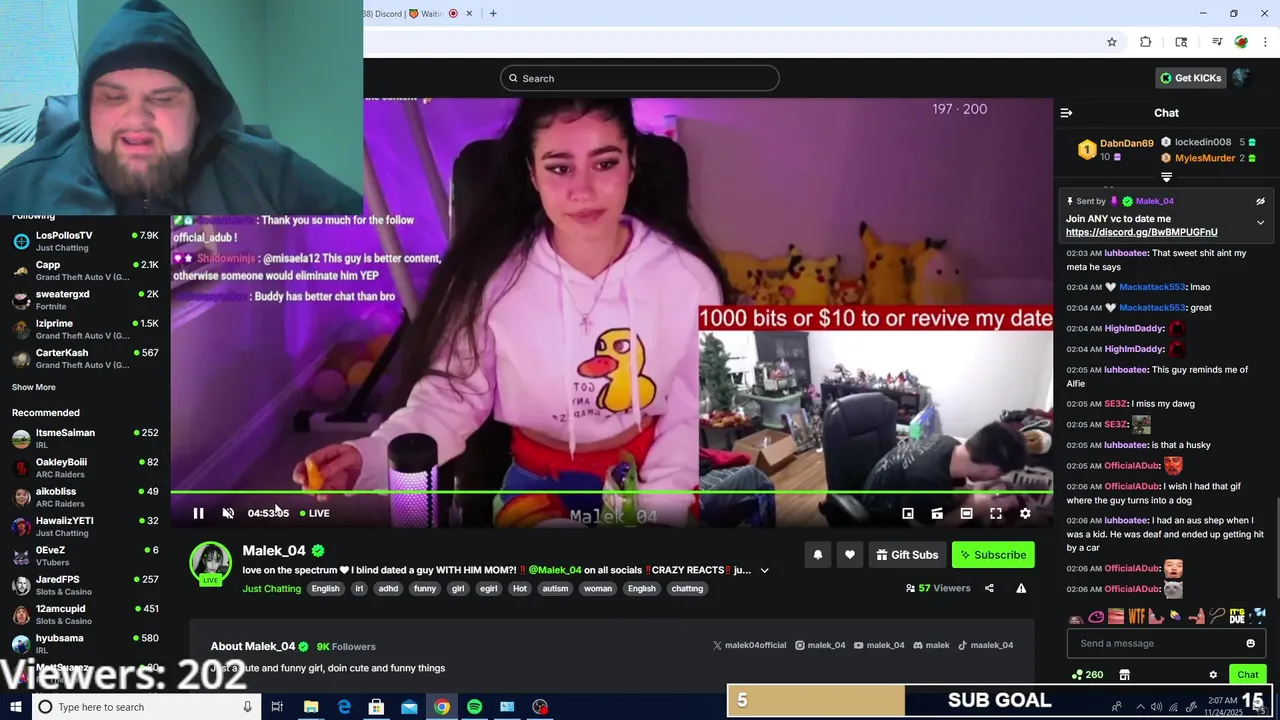
Task: Pause the Malek_04 stream
Action: [x=198, y=513]
